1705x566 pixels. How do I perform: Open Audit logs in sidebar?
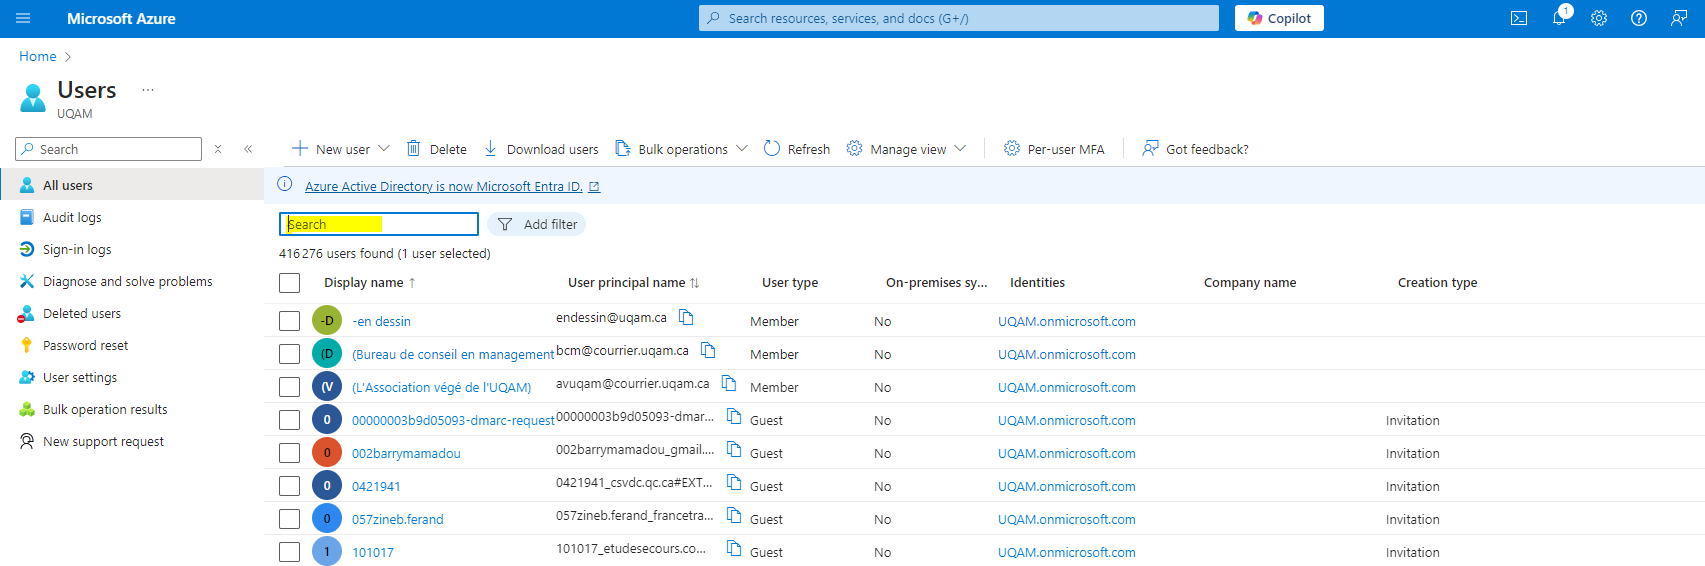pyautogui.click(x=72, y=217)
